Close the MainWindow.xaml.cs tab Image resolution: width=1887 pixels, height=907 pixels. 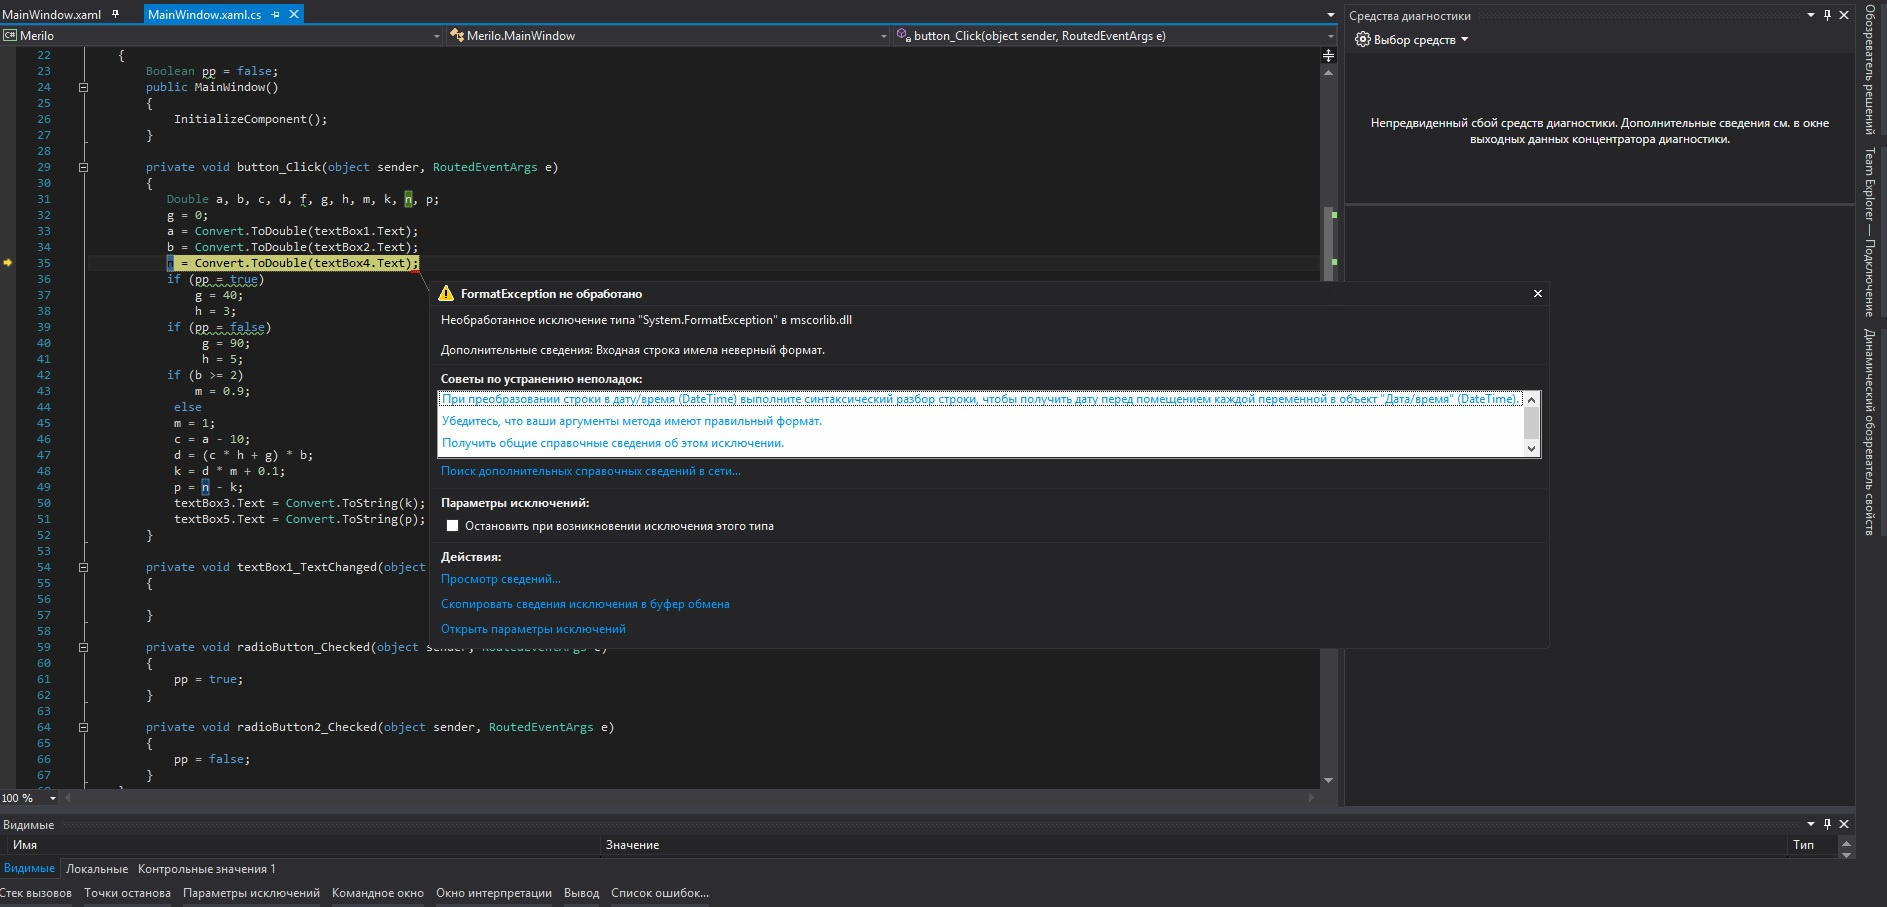(293, 14)
